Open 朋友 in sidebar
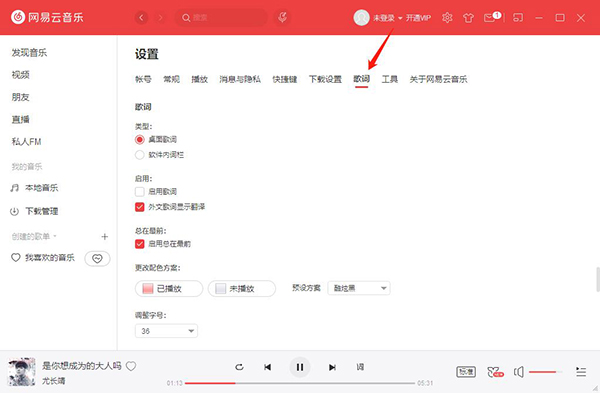Viewport: 600px width, 393px height. click(x=21, y=97)
